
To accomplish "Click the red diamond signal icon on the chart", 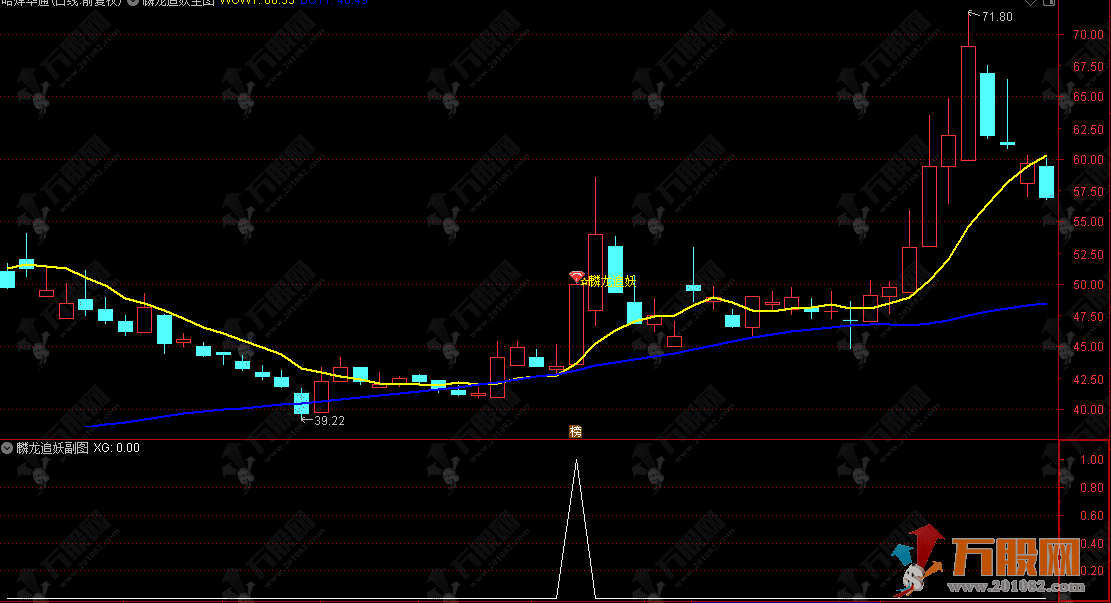I will 577,277.
